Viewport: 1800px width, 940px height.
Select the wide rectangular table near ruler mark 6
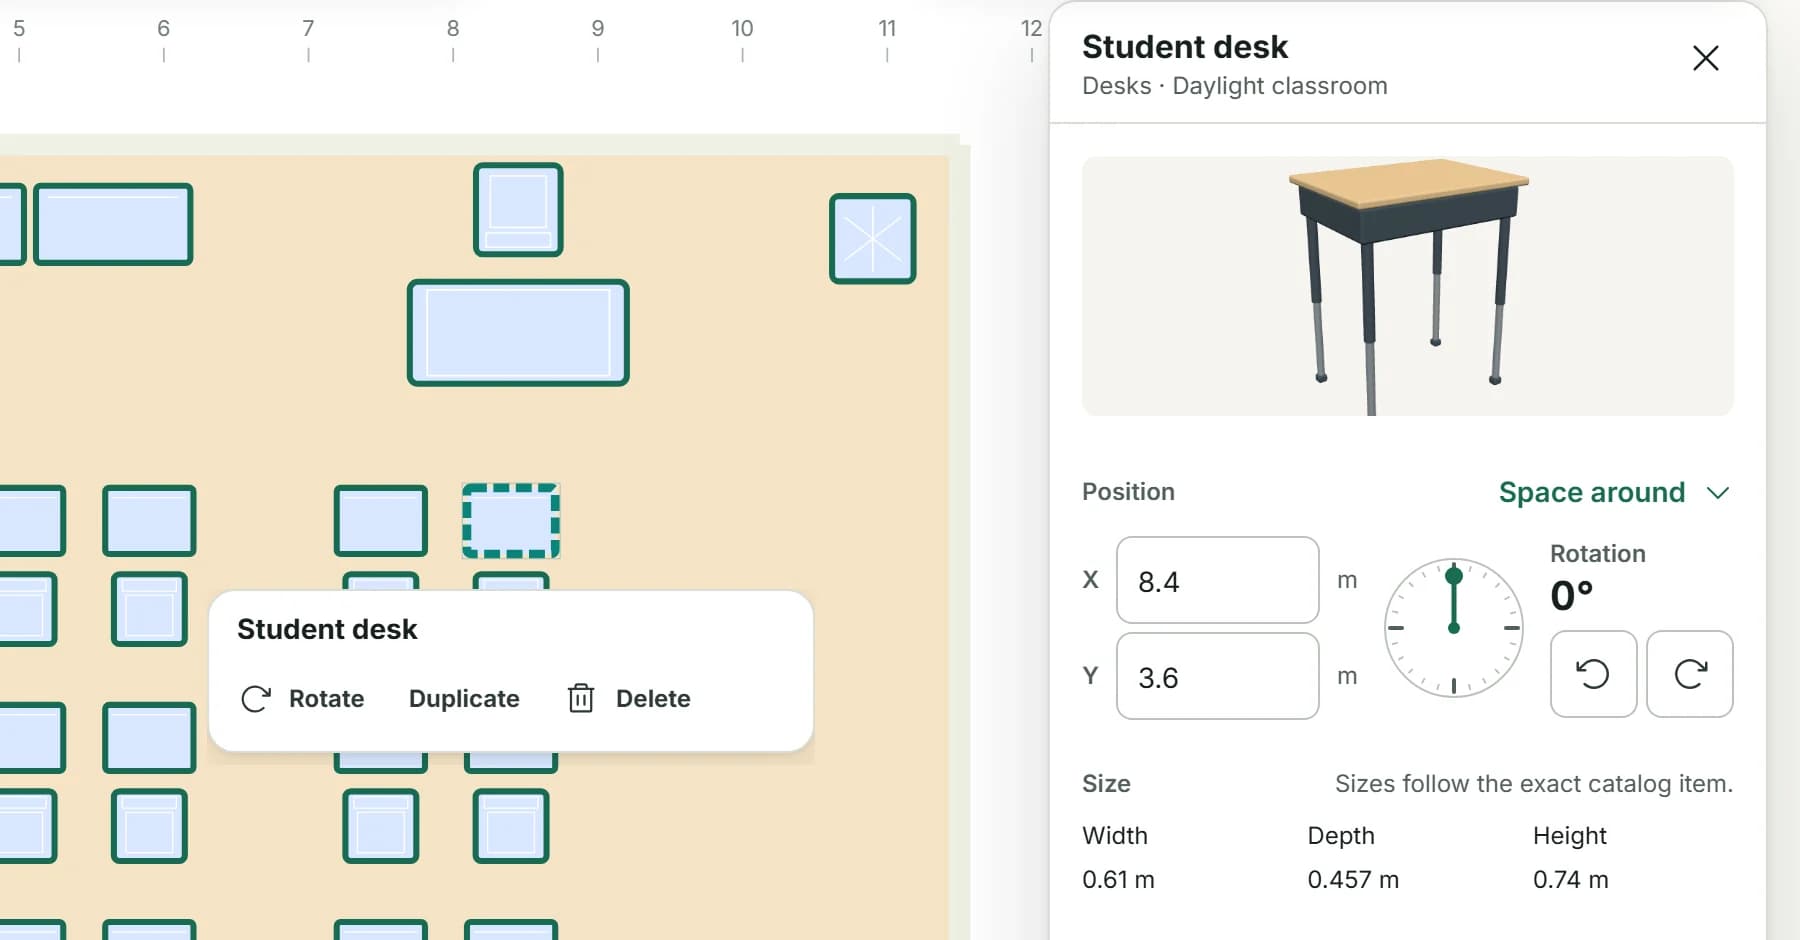tap(113, 224)
